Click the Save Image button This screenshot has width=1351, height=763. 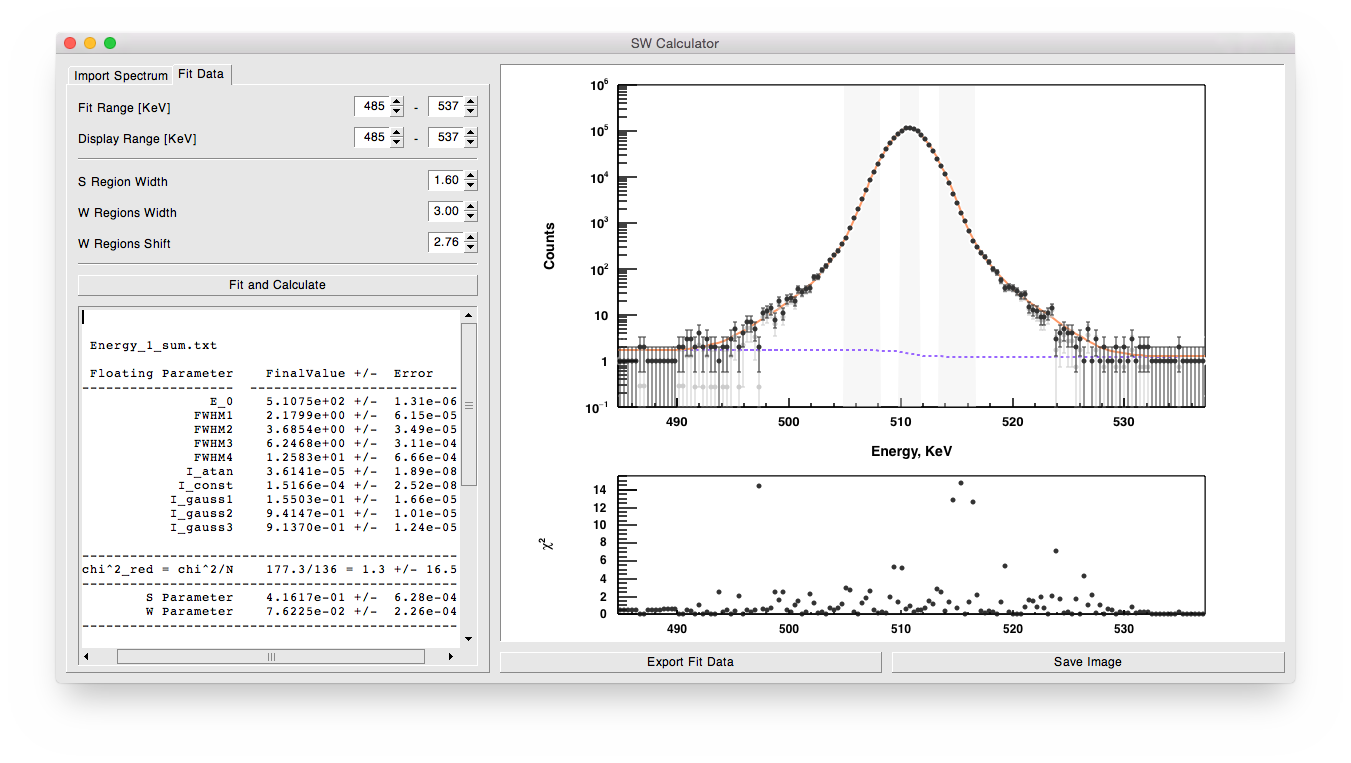[x=1087, y=662]
